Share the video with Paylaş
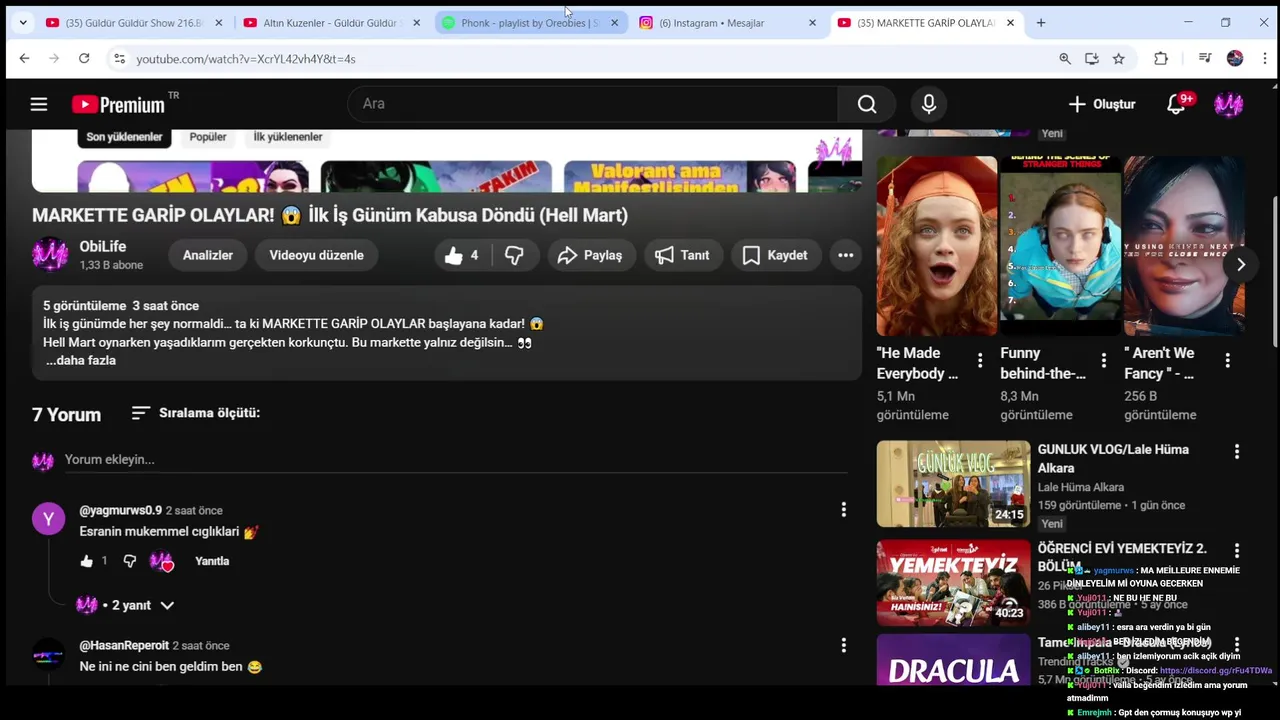Screen dimensions: 1280x720 pyautogui.click(x=590, y=255)
